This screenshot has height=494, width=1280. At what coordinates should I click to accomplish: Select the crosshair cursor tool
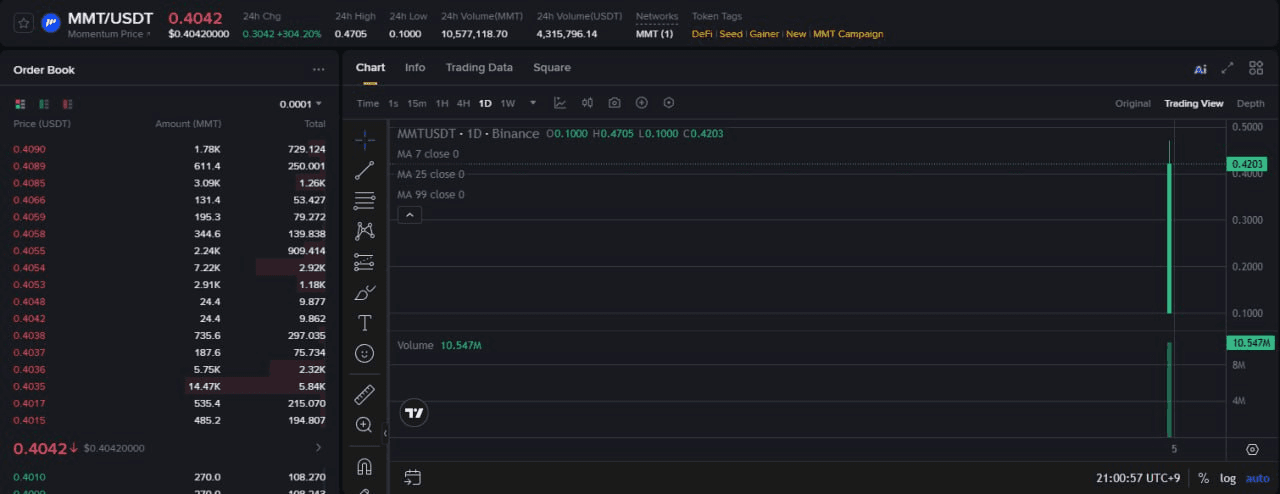click(365, 139)
